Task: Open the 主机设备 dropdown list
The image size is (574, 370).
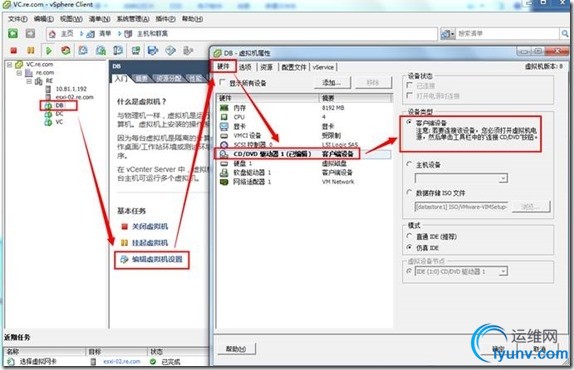Action: click(503, 179)
